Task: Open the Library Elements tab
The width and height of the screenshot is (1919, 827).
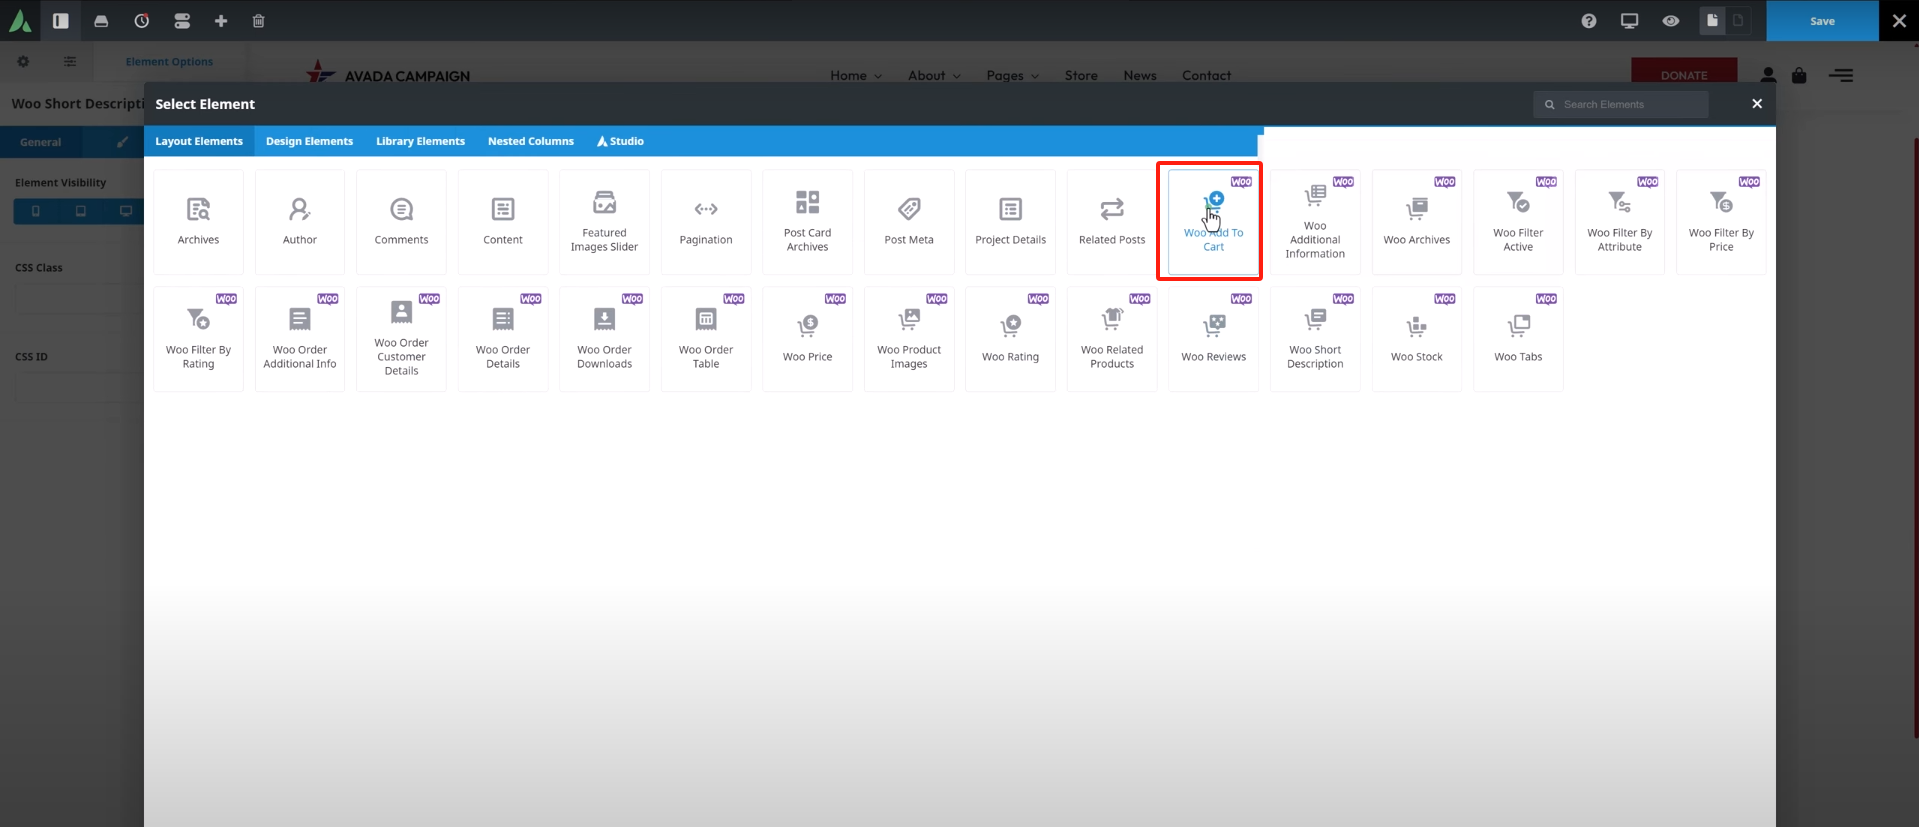Action: coord(420,141)
